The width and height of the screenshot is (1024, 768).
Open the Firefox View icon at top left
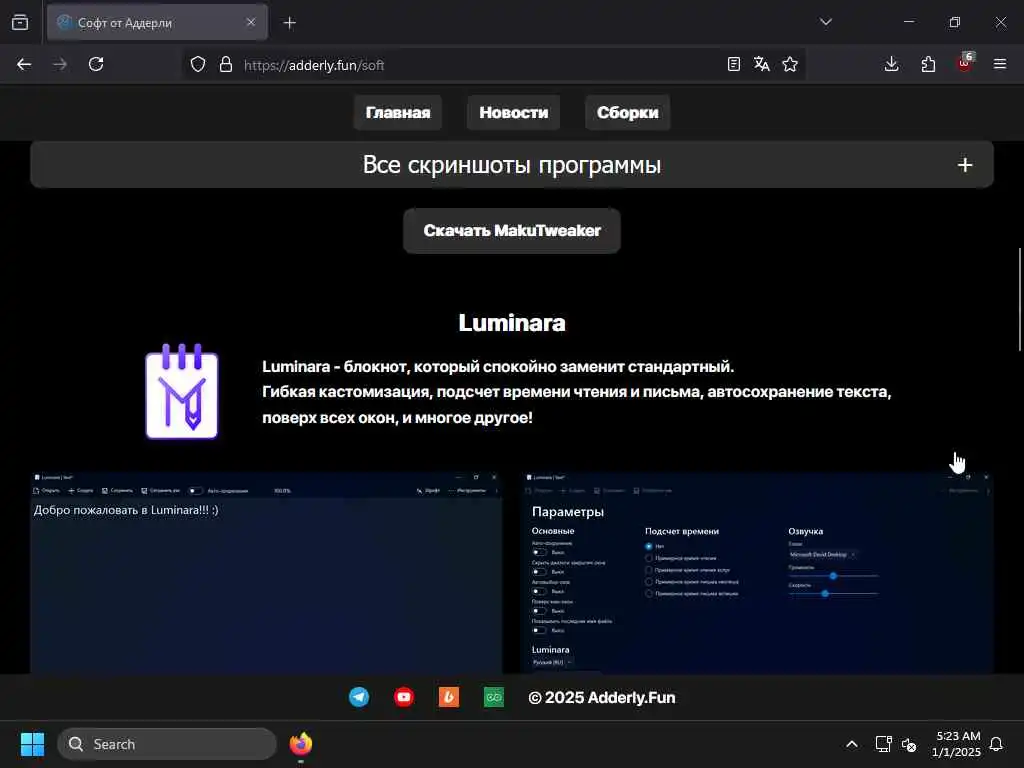coord(20,22)
